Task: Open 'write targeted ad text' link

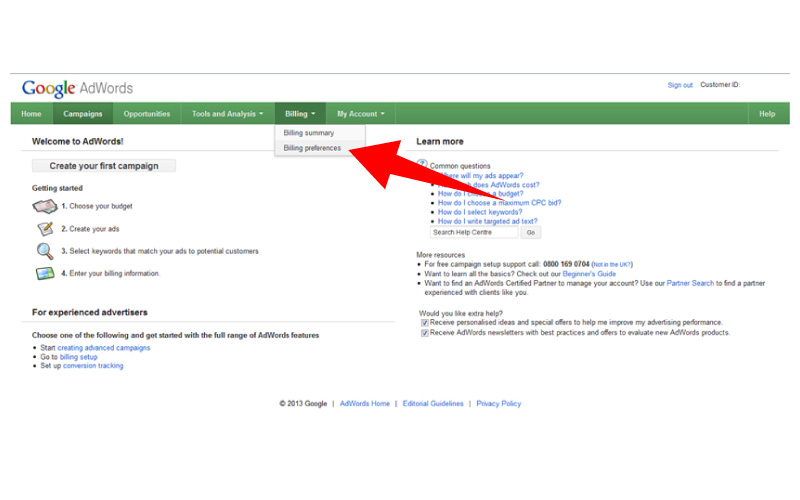Action: (x=488, y=221)
